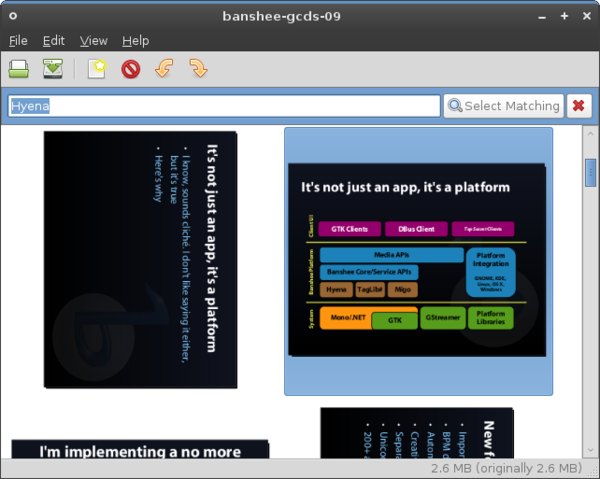The width and height of the screenshot is (600, 479).
Task: Click the new starred page icon
Action: [x=97, y=69]
